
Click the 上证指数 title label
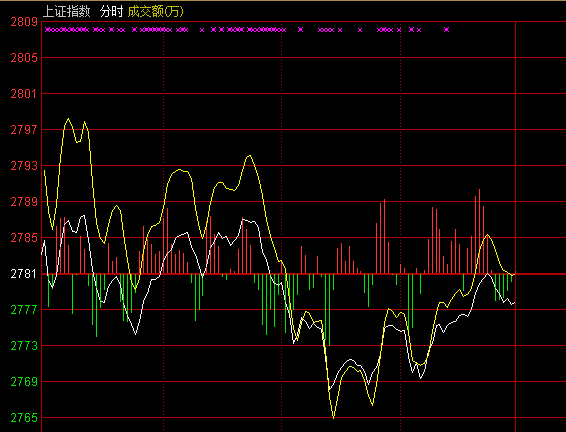(66, 12)
